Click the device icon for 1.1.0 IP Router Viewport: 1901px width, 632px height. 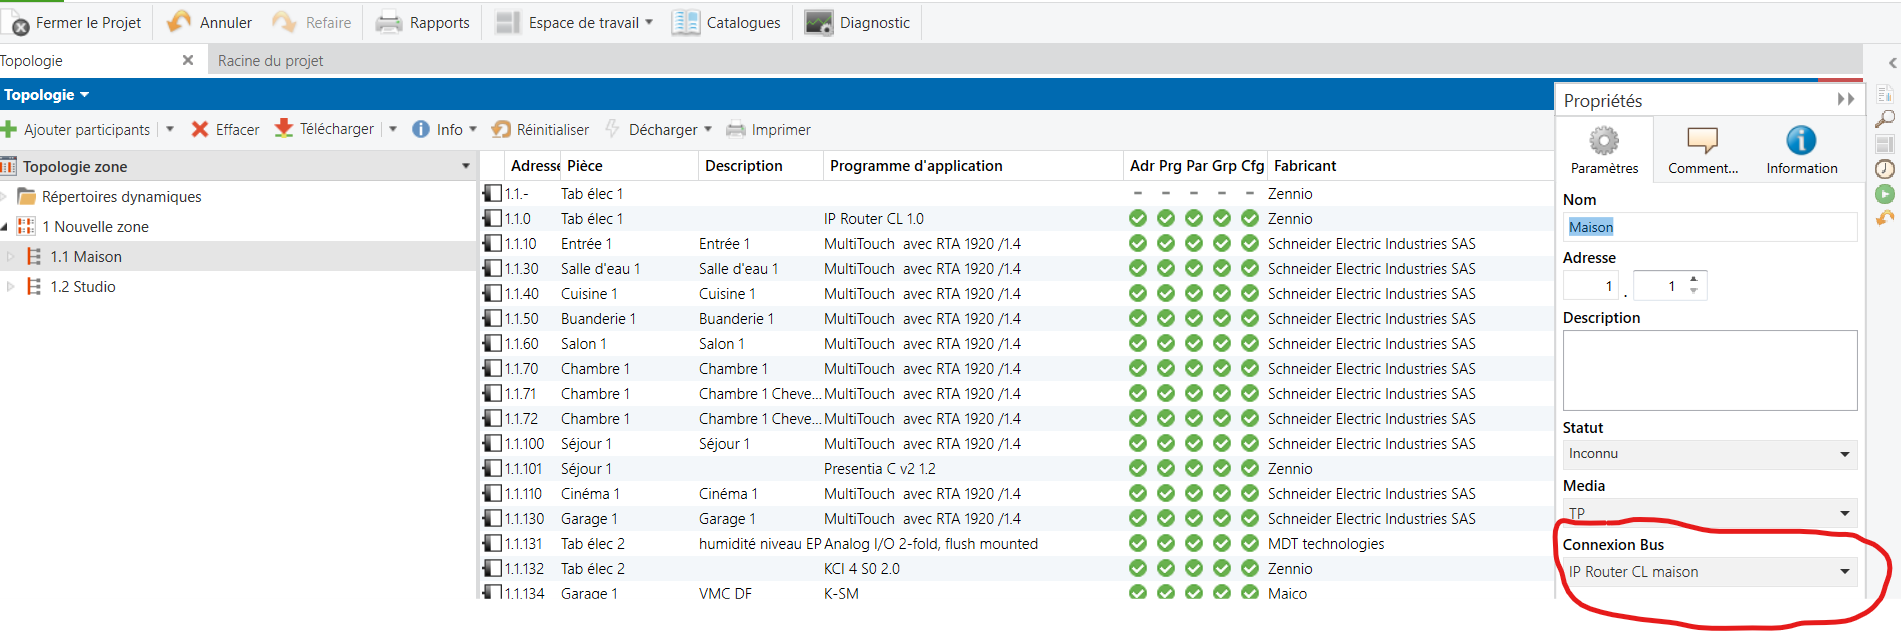(492, 218)
